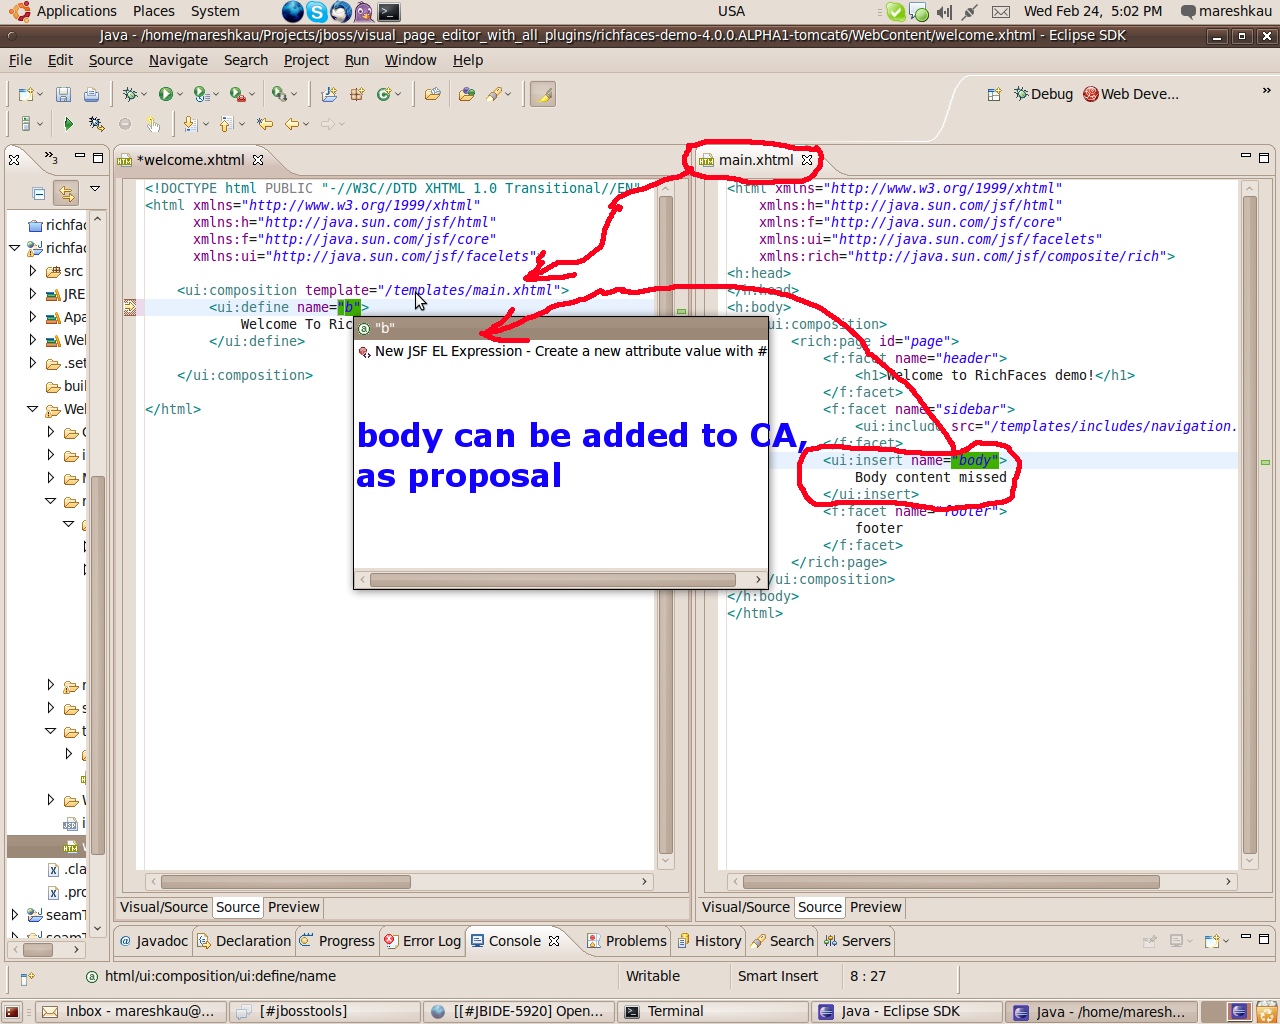
Task: Switch the welcome.xhtml editor to Visual/Source
Action: pos(164,907)
